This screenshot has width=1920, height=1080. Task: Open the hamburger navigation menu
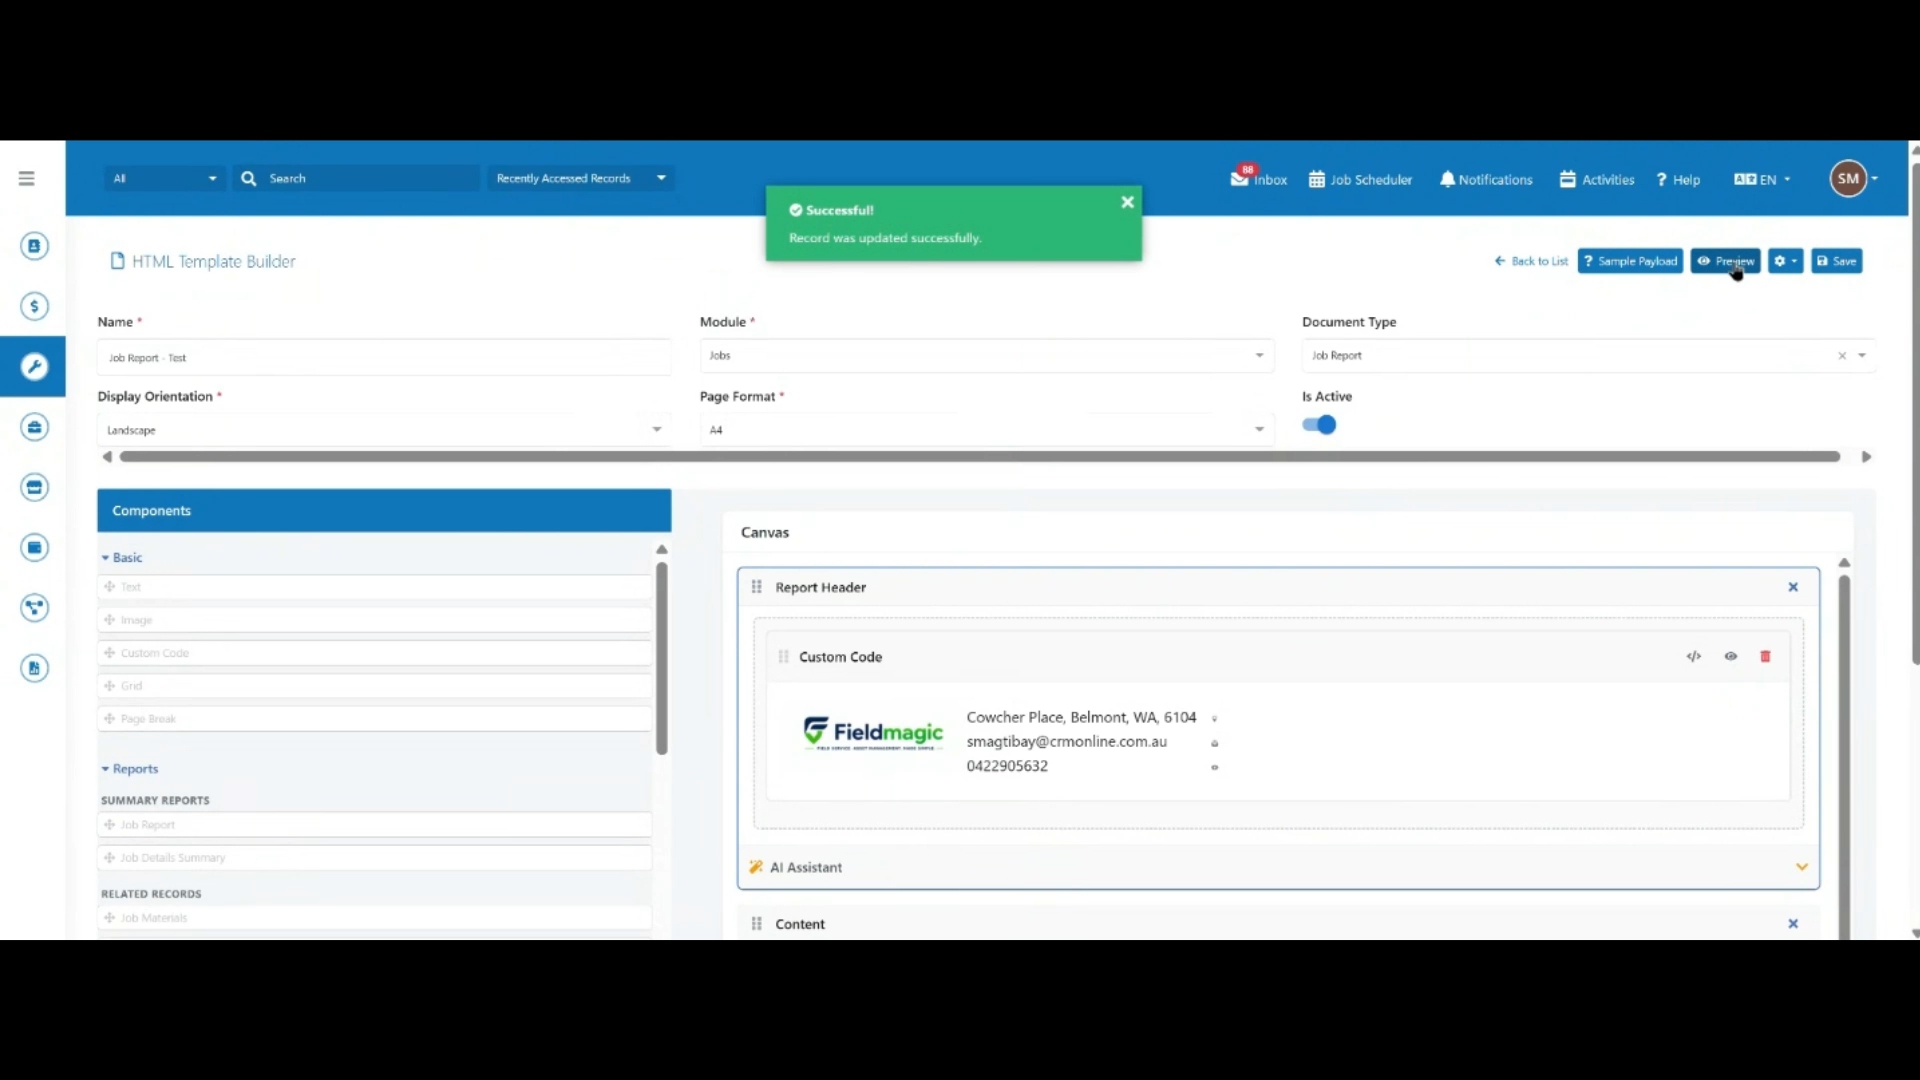tap(27, 178)
